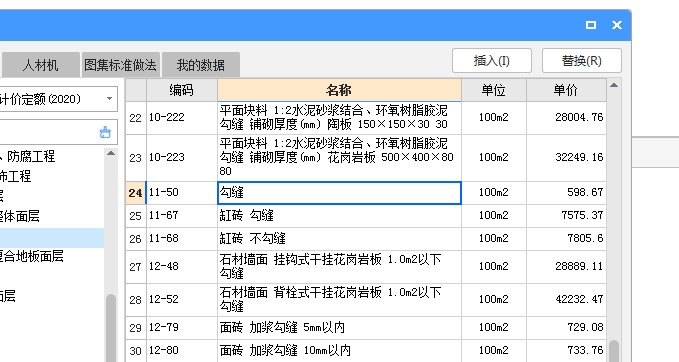Click code cell 12-52
Image resolution: width=679 pixels, height=362 pixels.
click(x=182, y=300)
